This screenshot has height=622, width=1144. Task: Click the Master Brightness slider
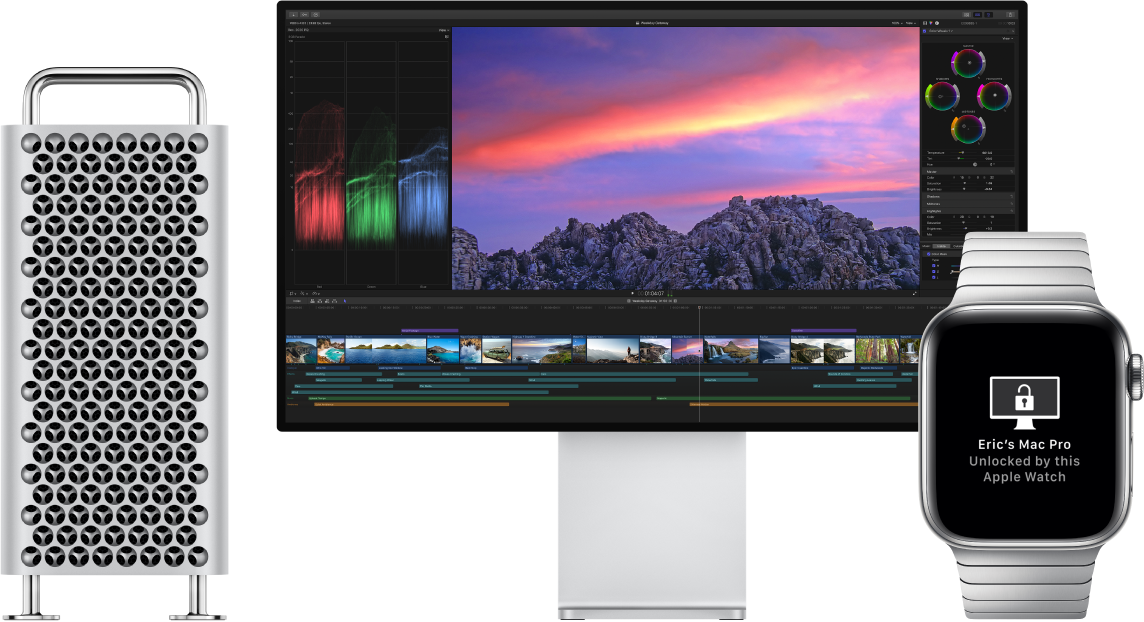click(x=963, y=189)
